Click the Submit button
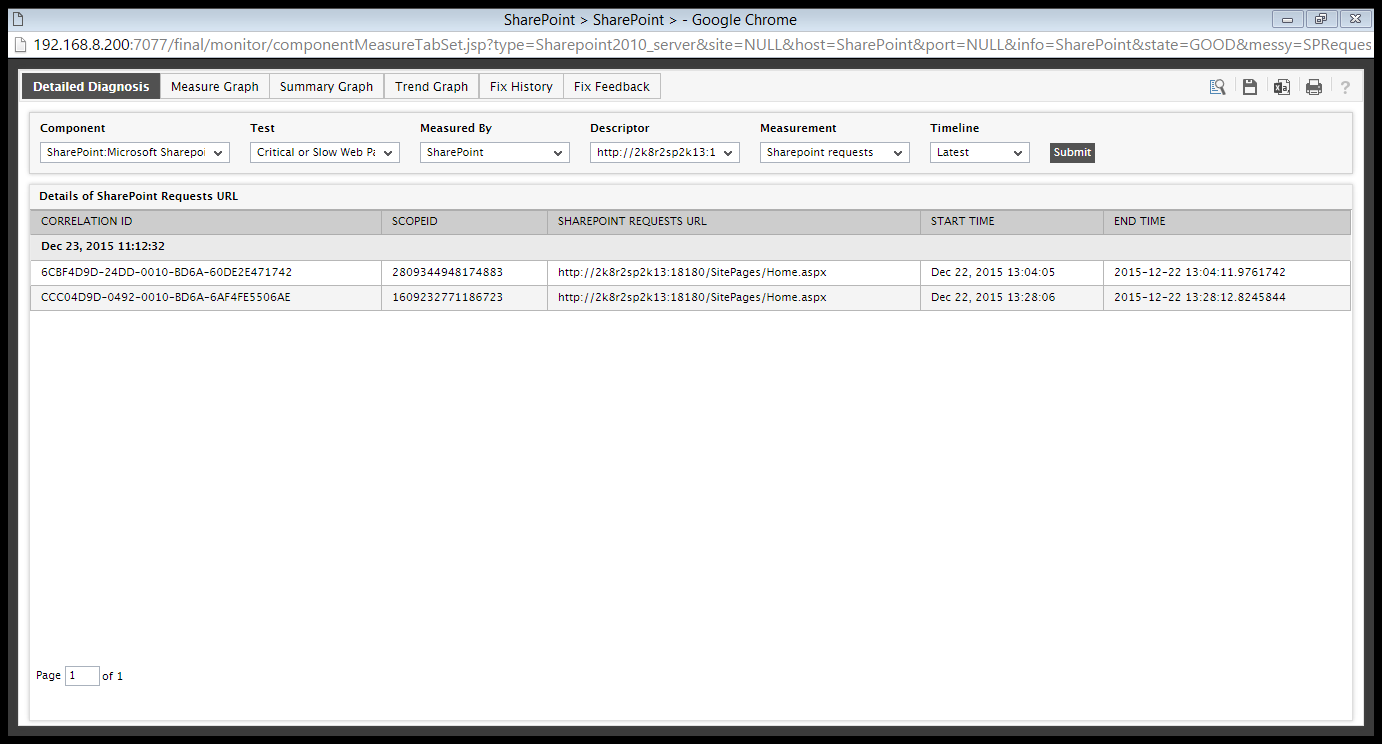This screenshot has height=744, width=1382. pyautogui.click(x=1072, y=152)
